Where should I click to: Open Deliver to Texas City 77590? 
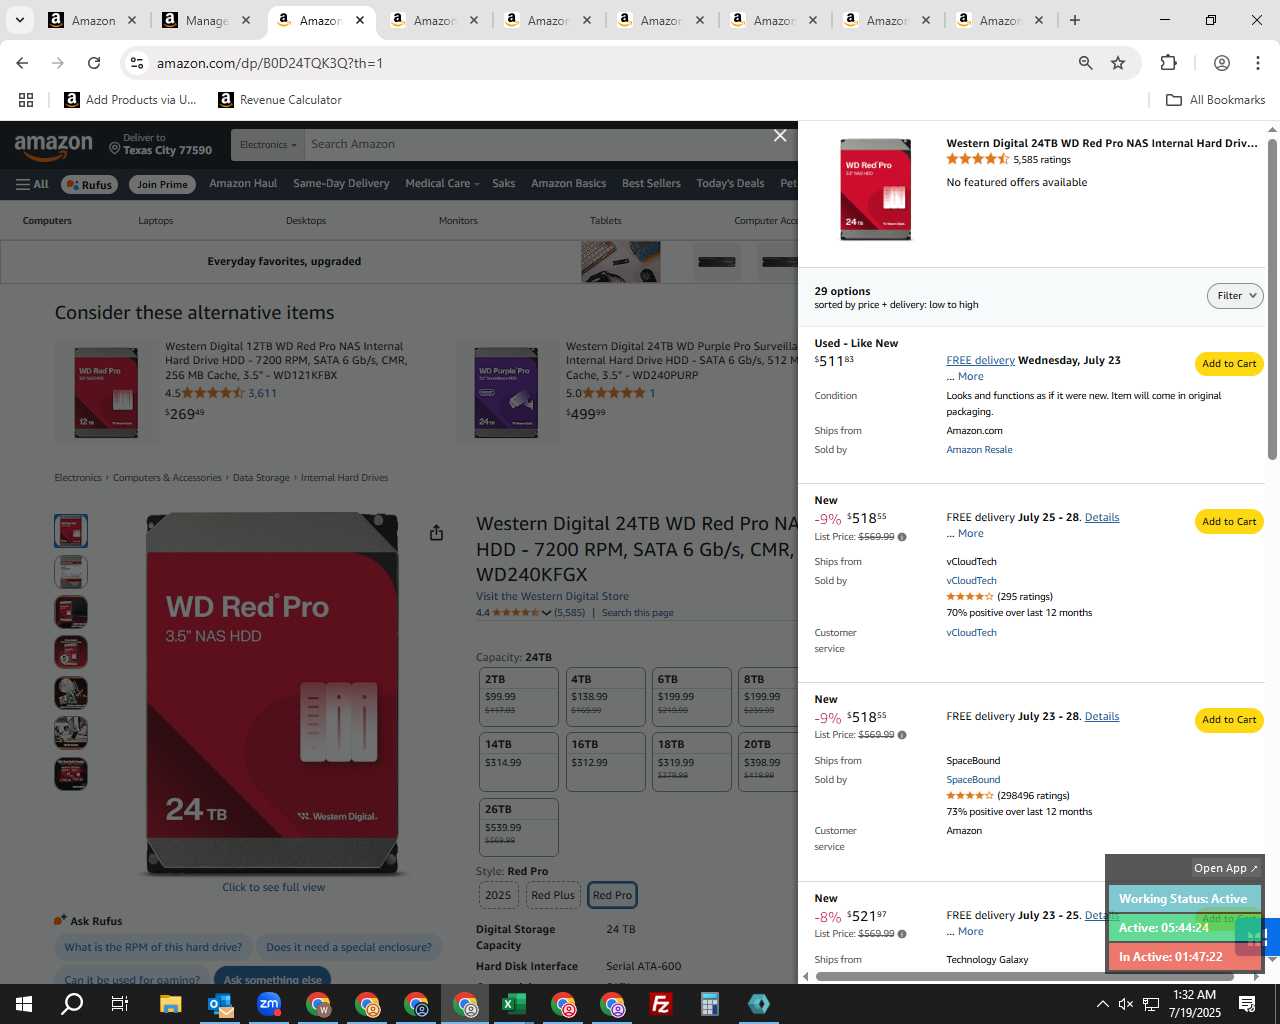coord(161,145)
